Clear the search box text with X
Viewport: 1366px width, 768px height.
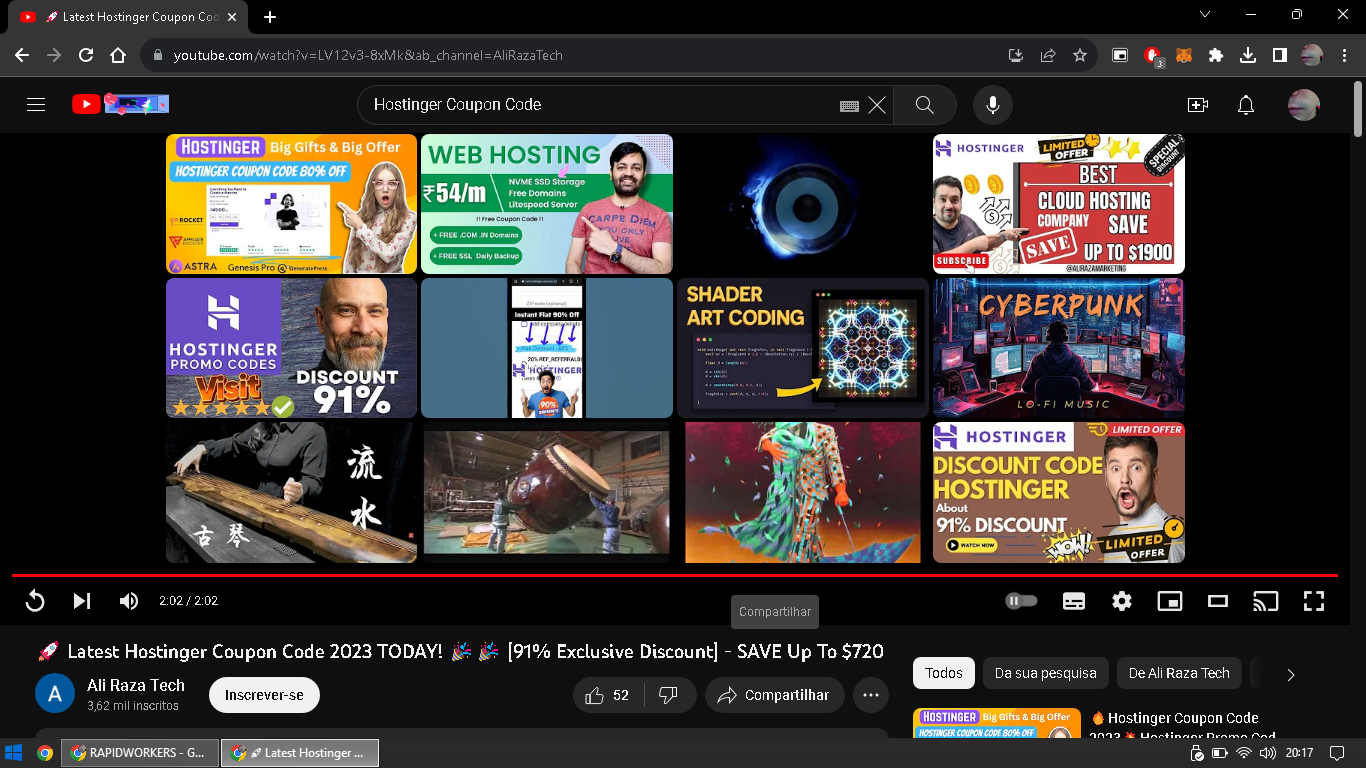[877, 105]
